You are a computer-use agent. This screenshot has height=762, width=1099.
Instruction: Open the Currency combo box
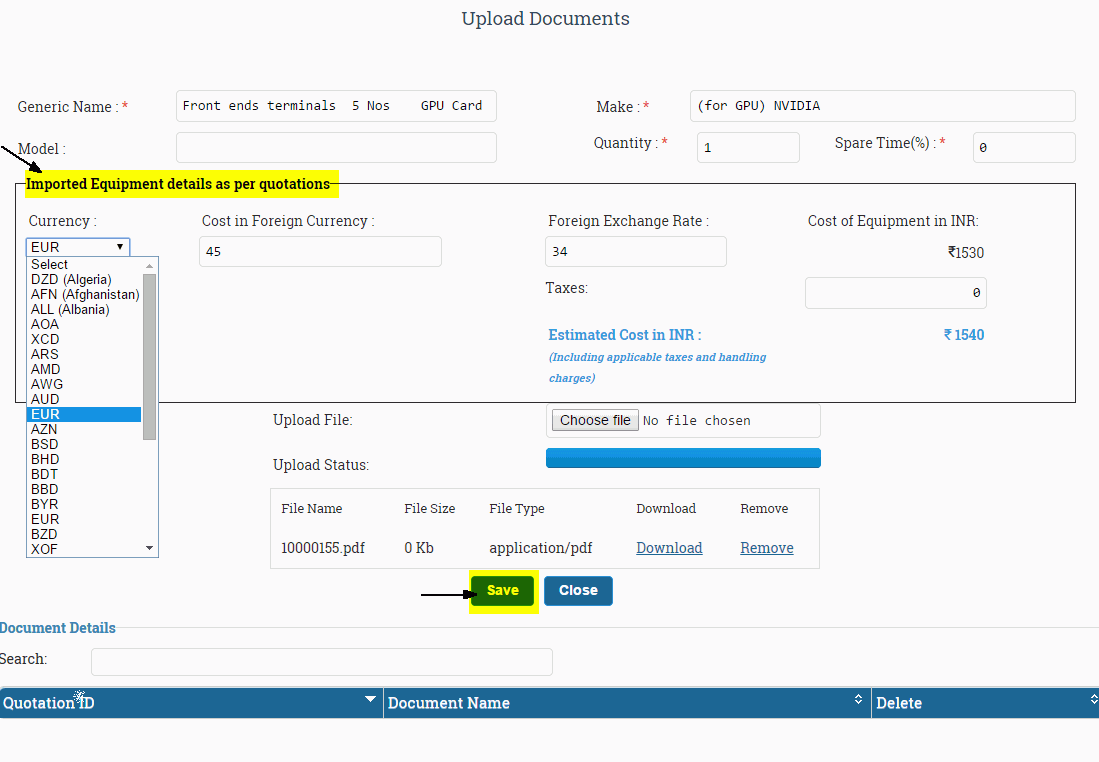(x=78, y=247)
